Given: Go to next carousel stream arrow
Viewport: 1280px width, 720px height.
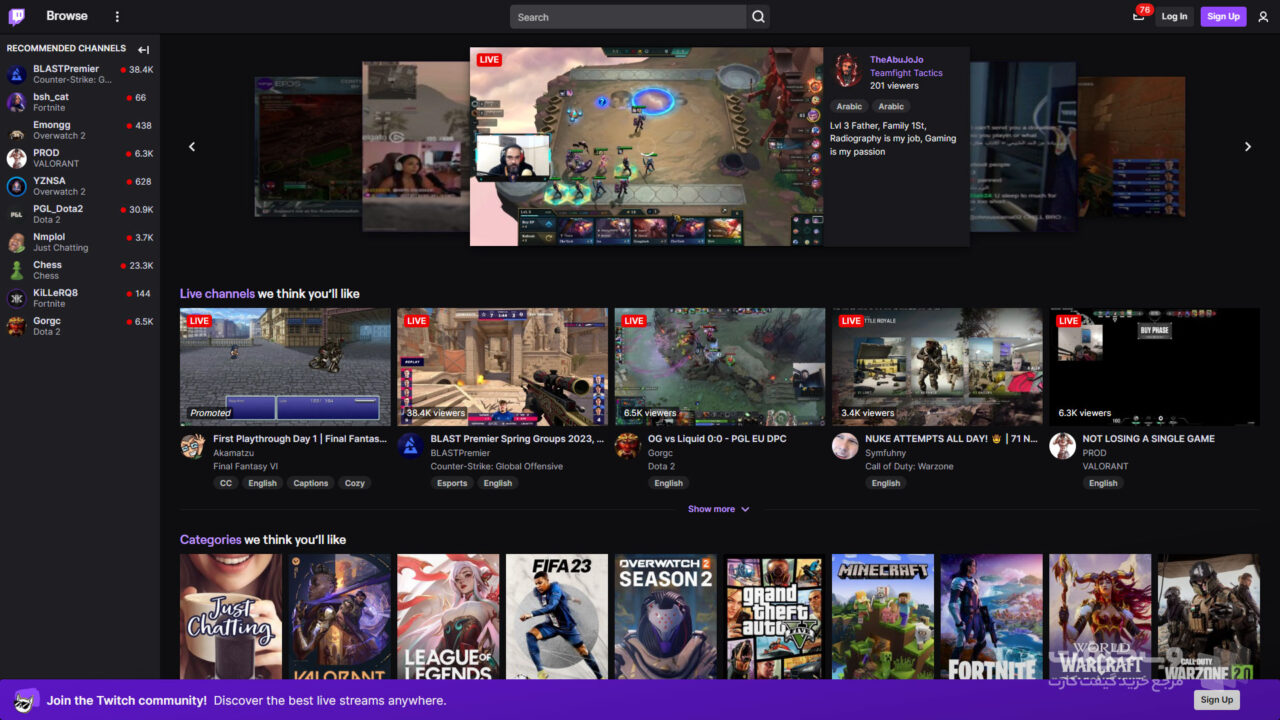Looking at the screenshot, I should coord(1247,147).
